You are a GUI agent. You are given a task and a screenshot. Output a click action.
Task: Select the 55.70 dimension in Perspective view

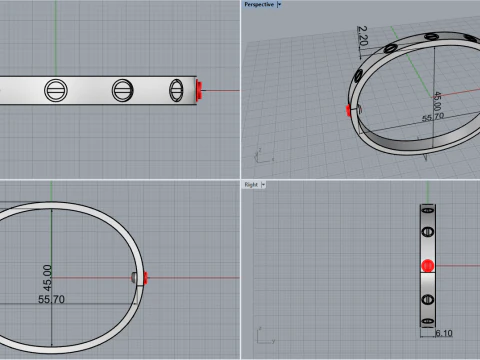tap(433, 117)
